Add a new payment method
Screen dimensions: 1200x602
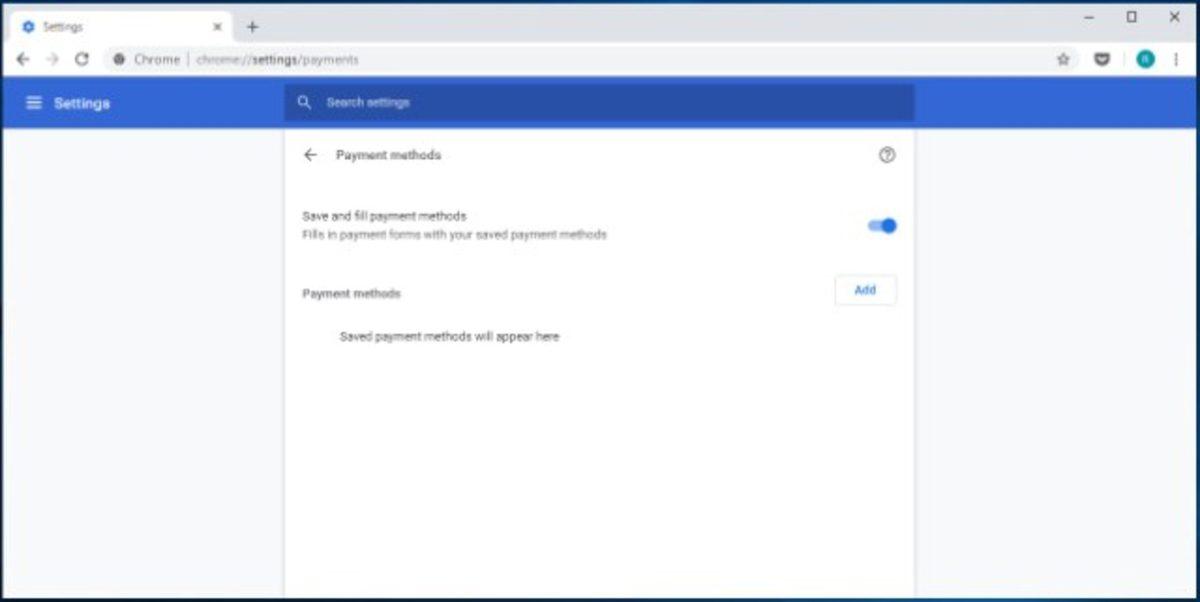pyautogui.click(x=864, y=290)
